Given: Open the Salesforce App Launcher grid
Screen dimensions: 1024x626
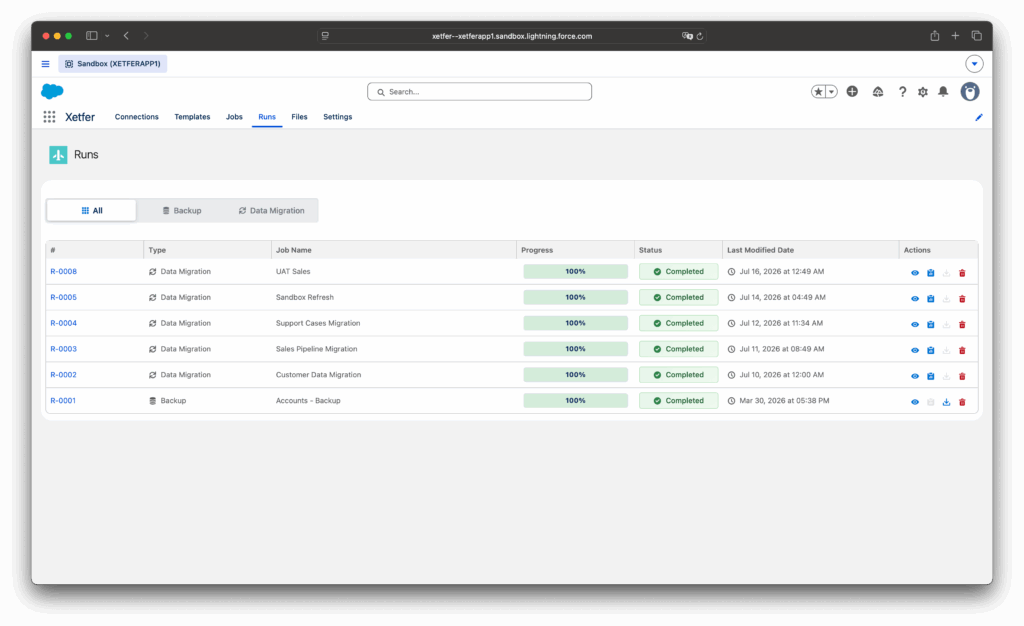Looking at the screenshot, I should 49,117.
